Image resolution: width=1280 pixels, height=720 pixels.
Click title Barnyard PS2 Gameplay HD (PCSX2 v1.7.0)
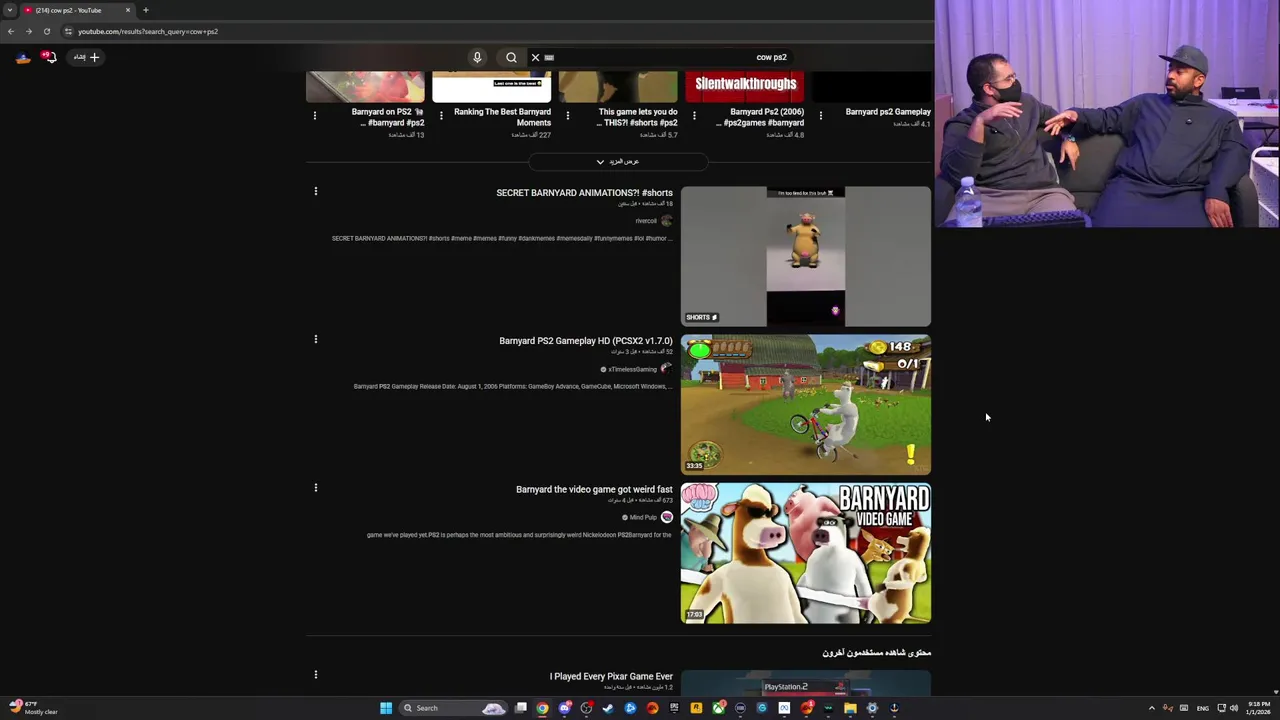(586, 341)
